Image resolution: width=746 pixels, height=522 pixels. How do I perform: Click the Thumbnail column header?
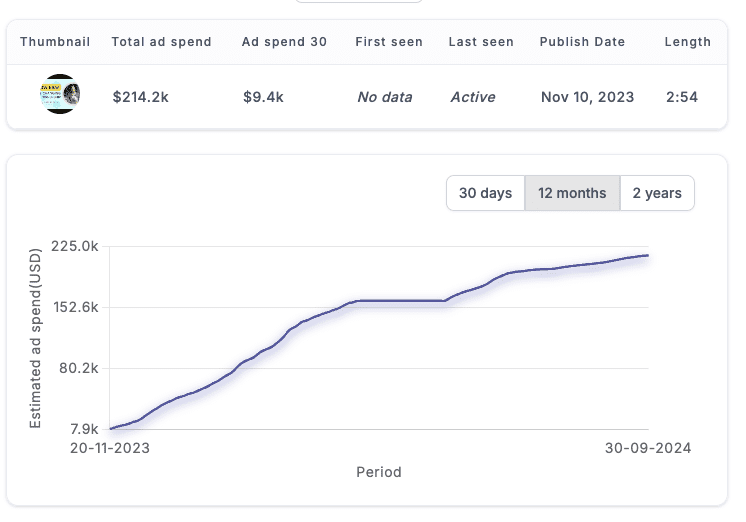coord(55,42)
